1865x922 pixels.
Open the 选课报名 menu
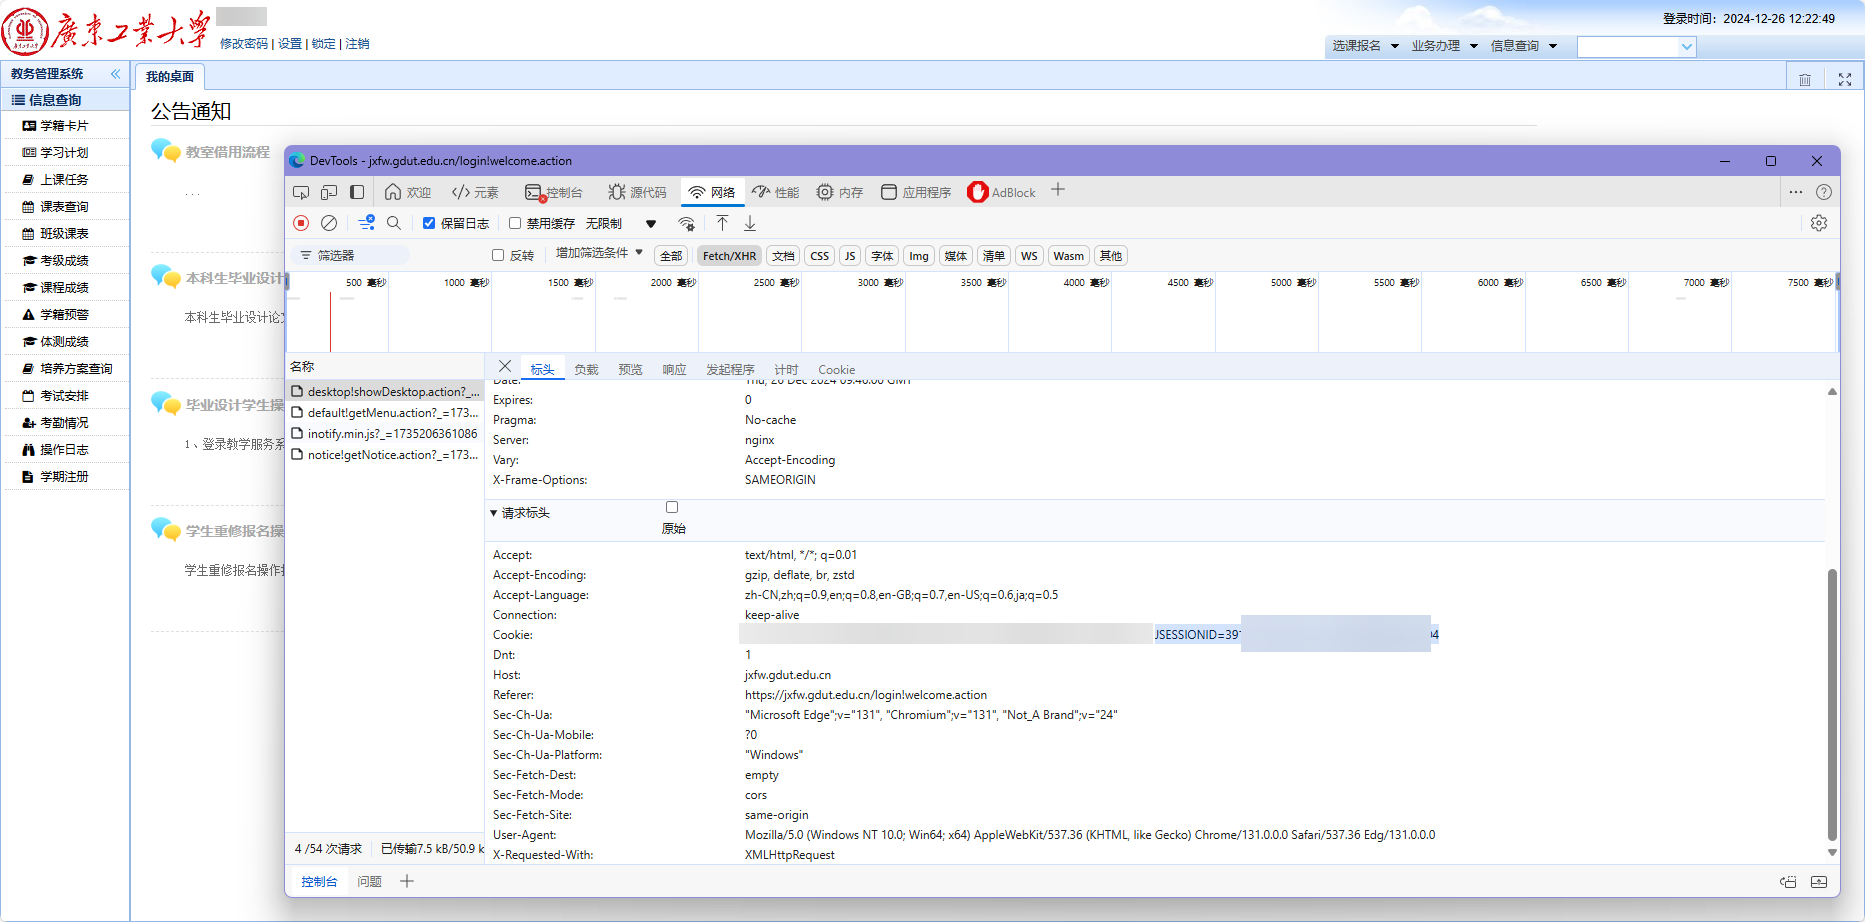(1364, 46)
